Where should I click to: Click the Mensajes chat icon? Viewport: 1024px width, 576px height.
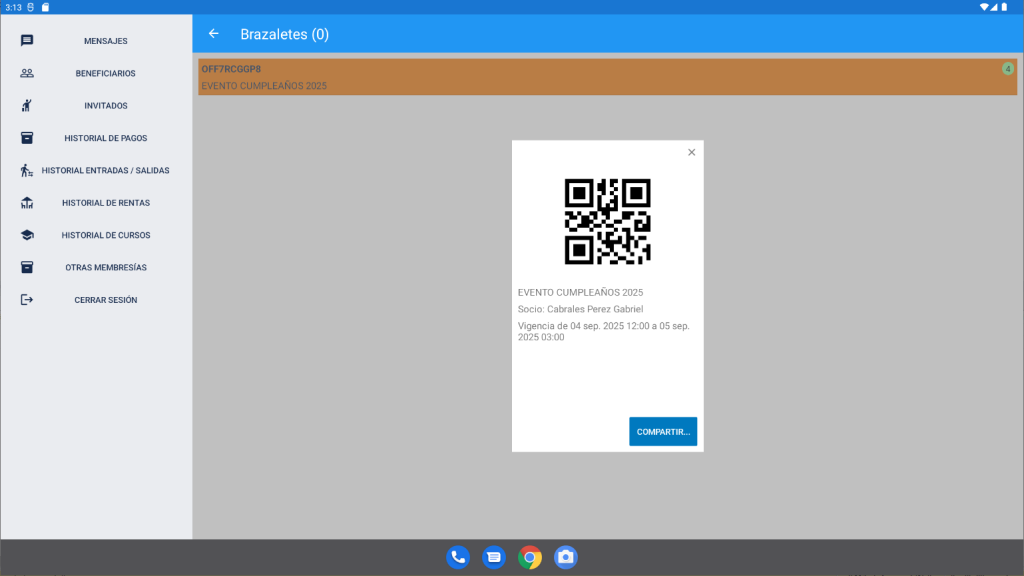pos(27,41)
